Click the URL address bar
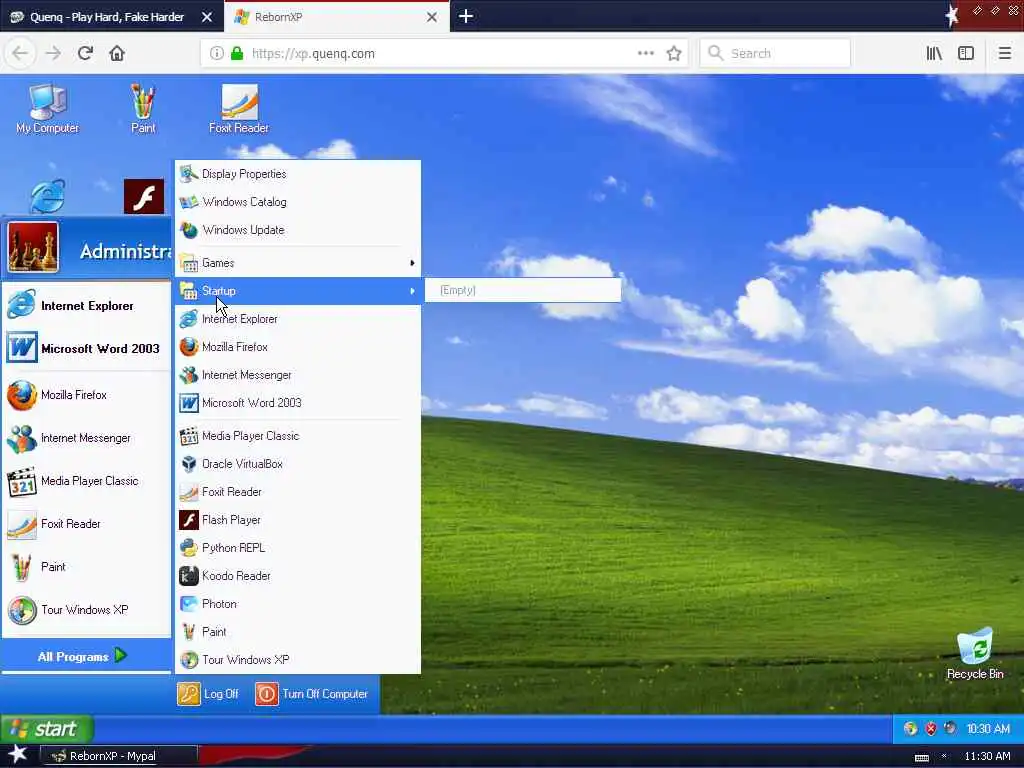The width and height of the screenshot is (1024, 768). click(442, 54)
